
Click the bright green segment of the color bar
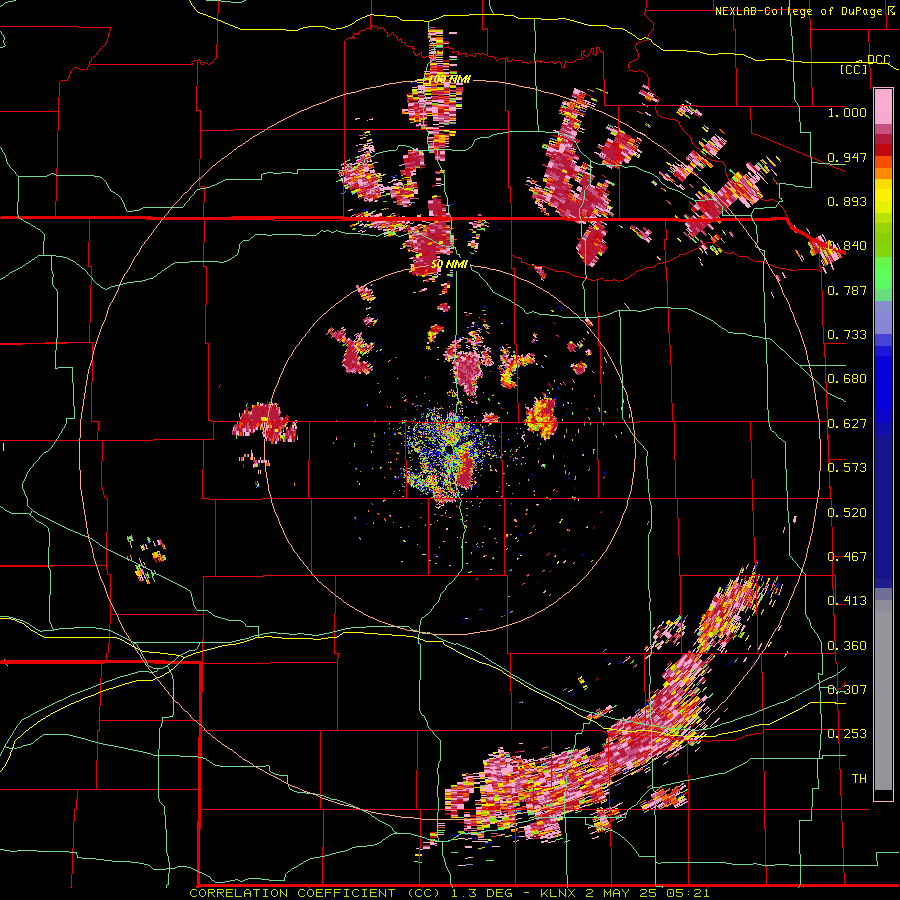coord(883,274)
